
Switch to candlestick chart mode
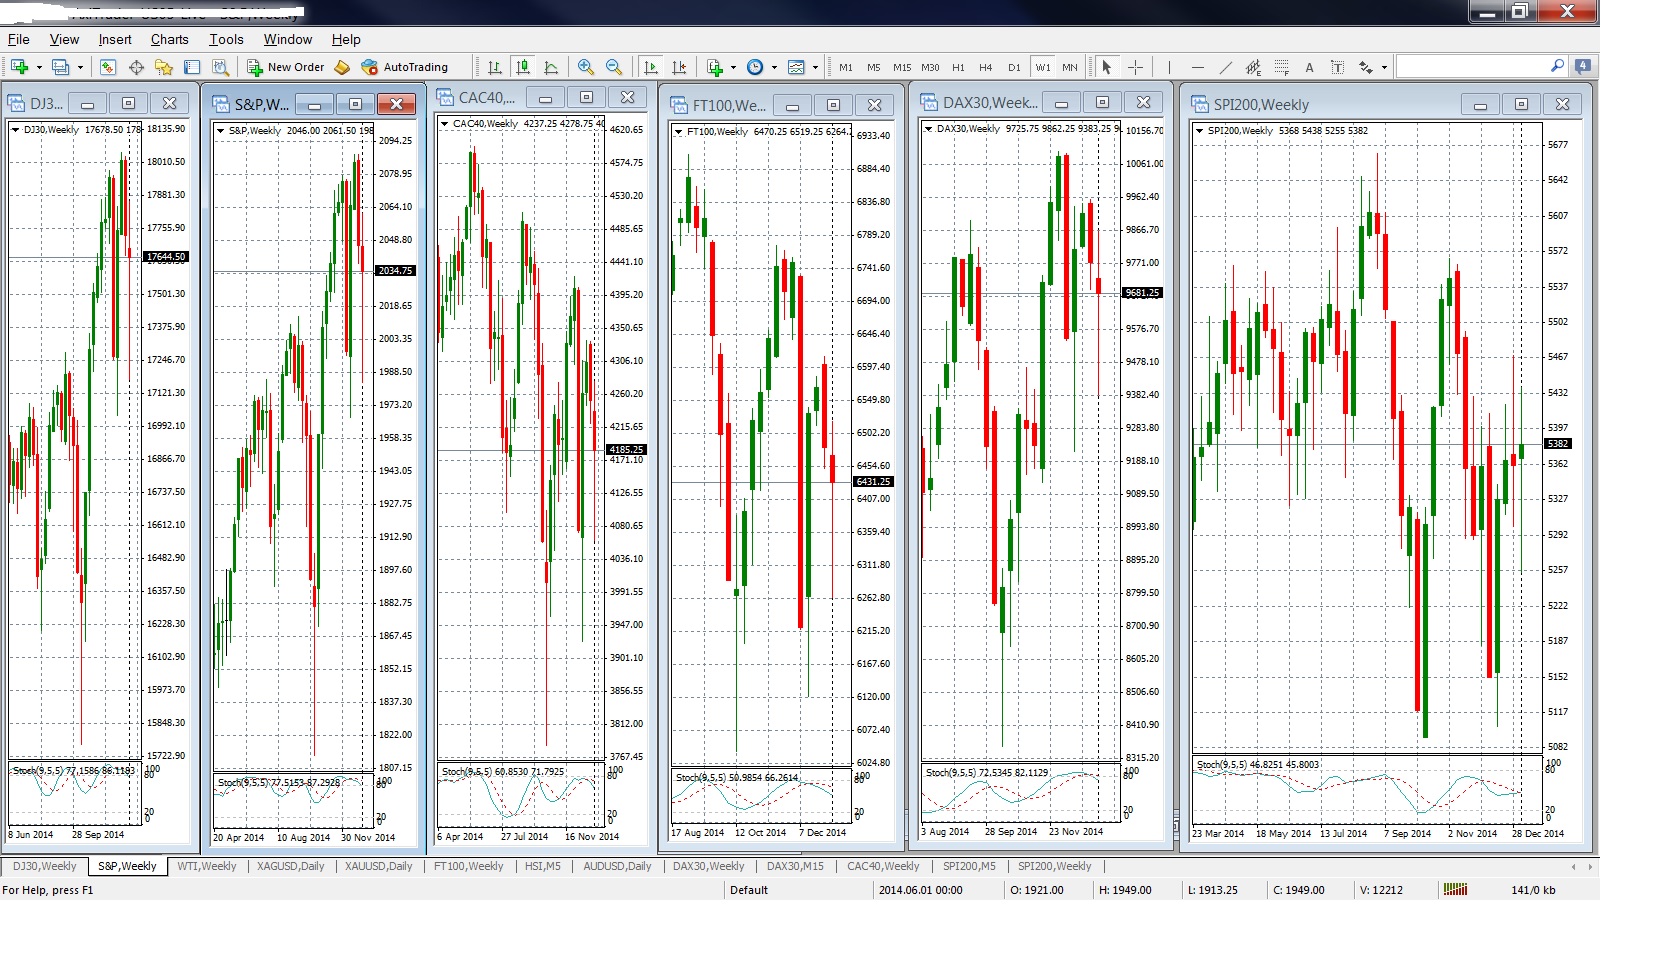click(x=522, y=67)
